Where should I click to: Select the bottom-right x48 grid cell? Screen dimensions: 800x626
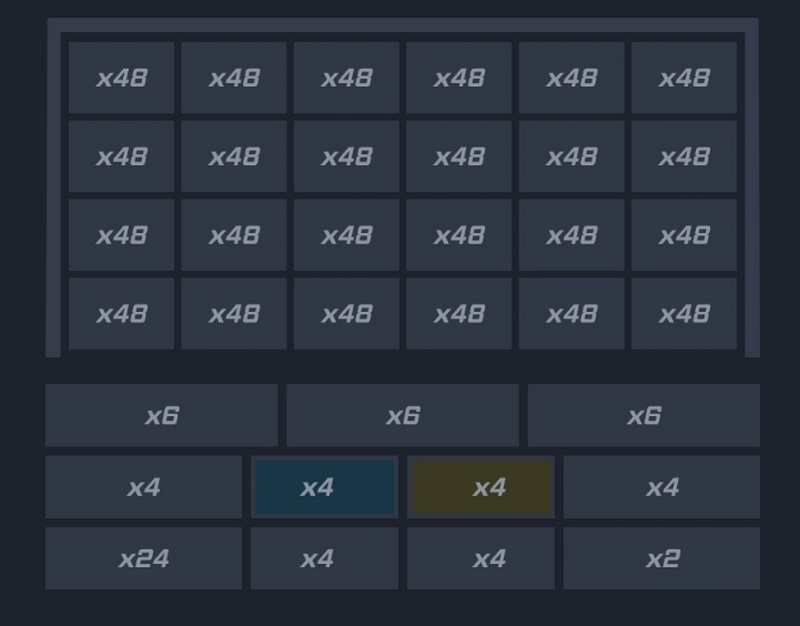tap(684, 313)
